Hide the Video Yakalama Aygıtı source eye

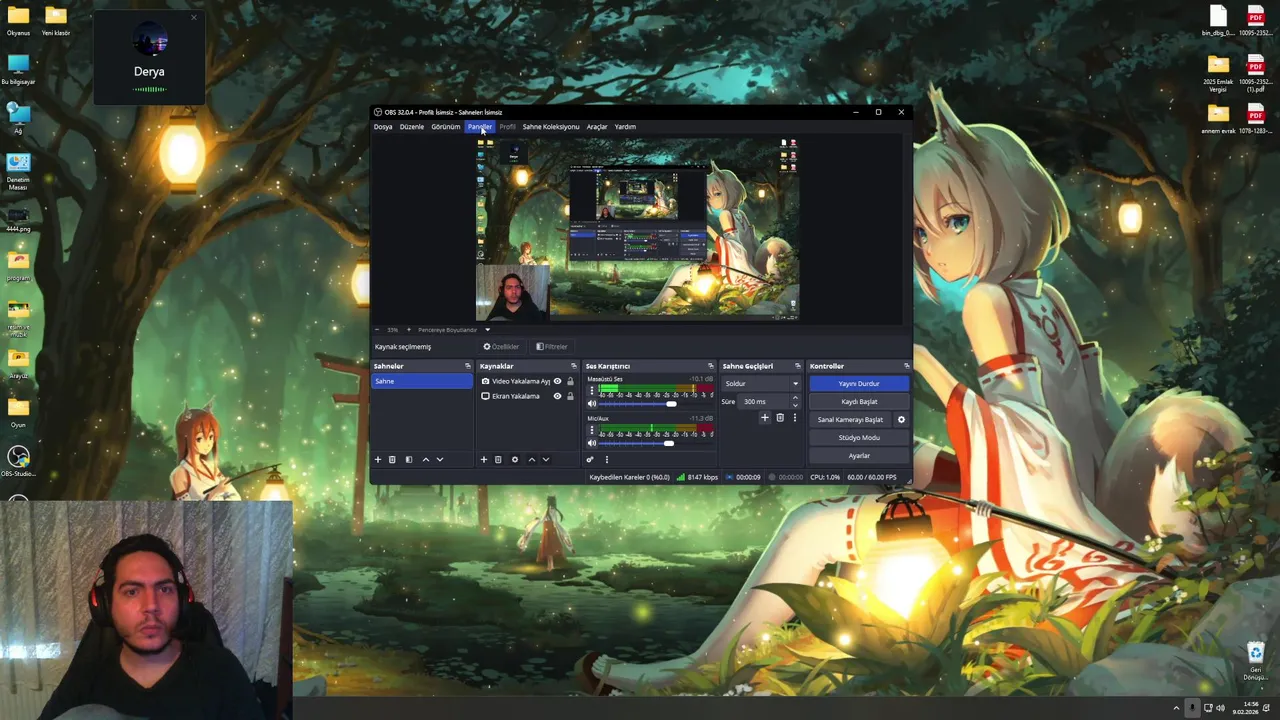(557, 381)
